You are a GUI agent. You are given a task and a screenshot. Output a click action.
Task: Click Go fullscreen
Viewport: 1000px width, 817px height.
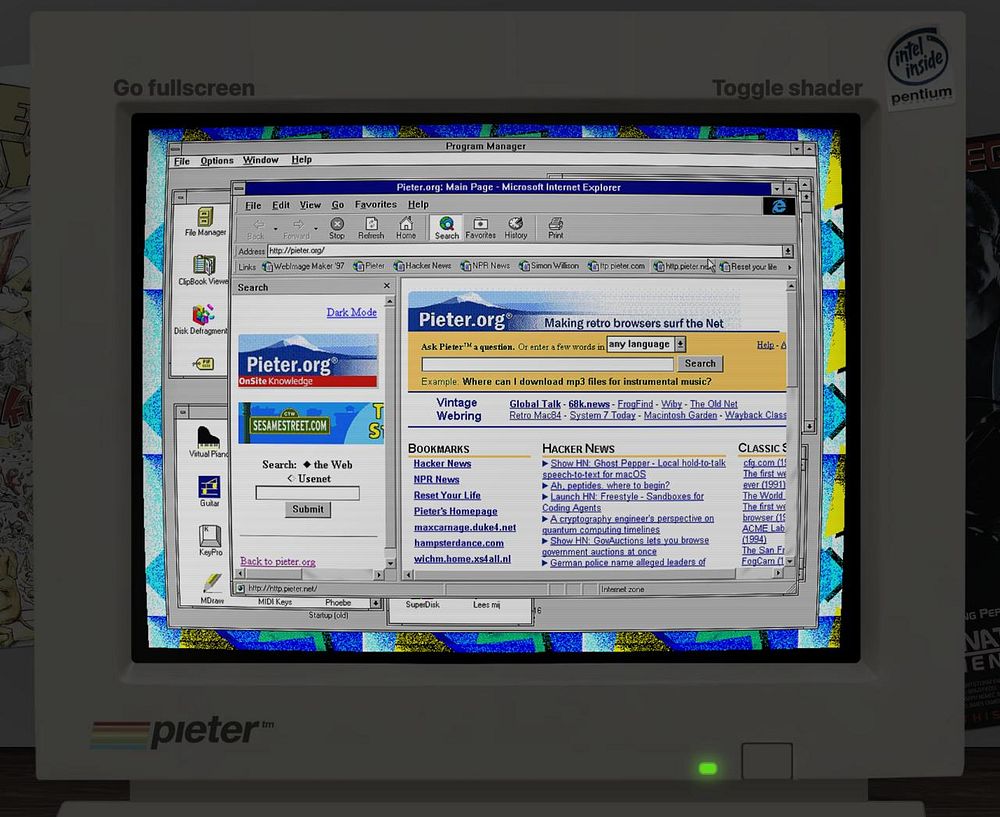(184, 88)
